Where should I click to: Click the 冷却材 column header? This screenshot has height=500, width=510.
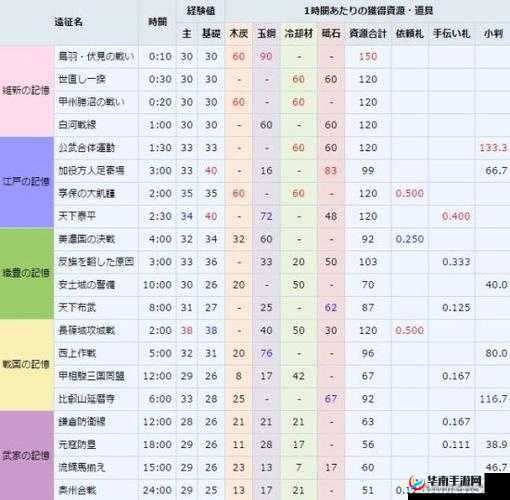point(299,34)
